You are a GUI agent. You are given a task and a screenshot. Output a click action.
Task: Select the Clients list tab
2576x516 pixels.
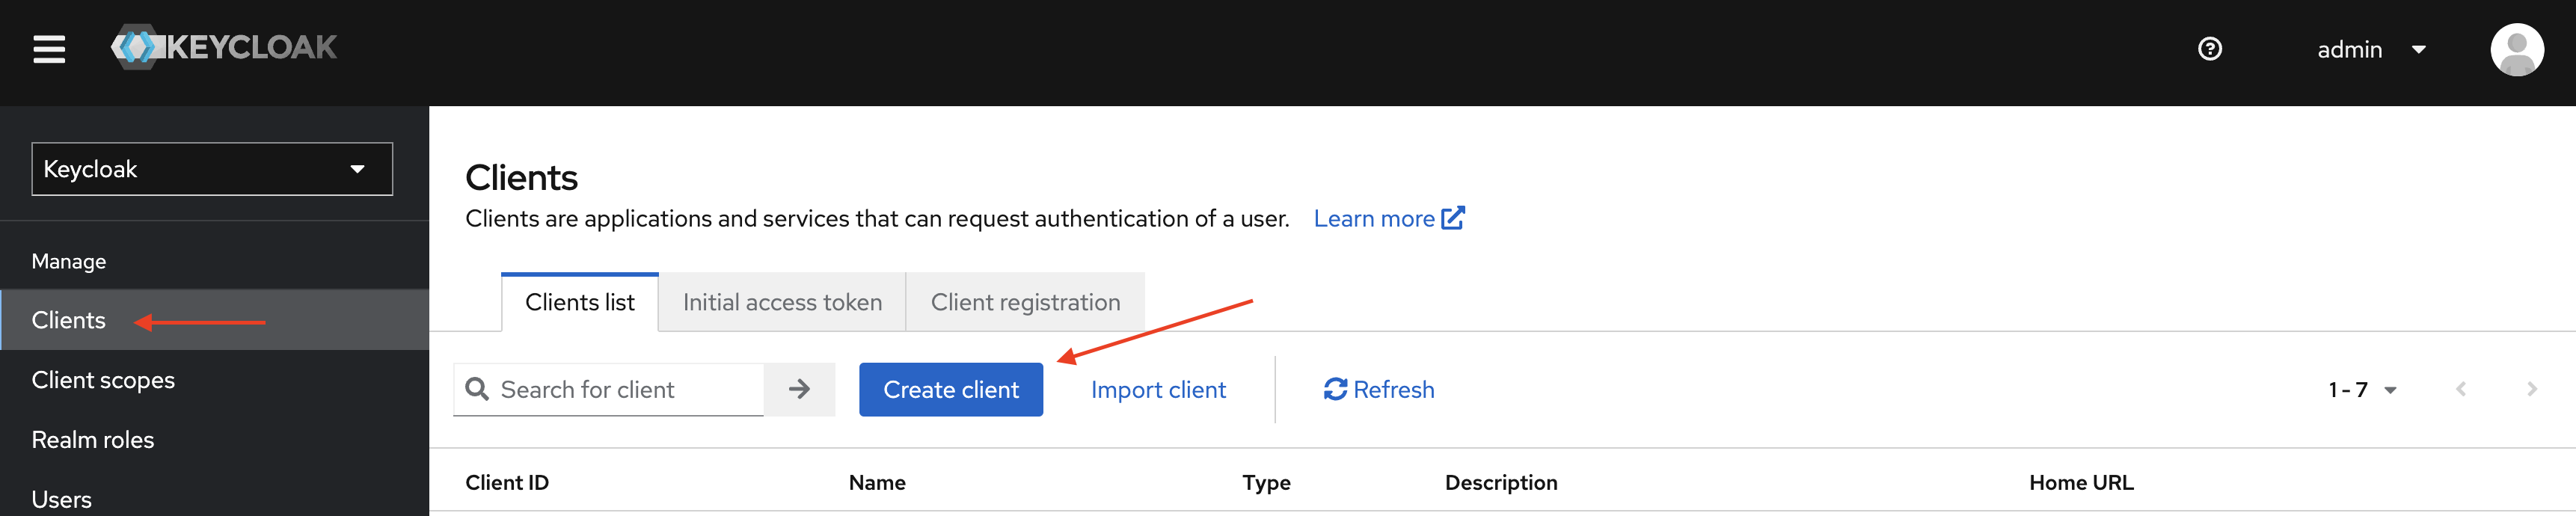(580, 302)
